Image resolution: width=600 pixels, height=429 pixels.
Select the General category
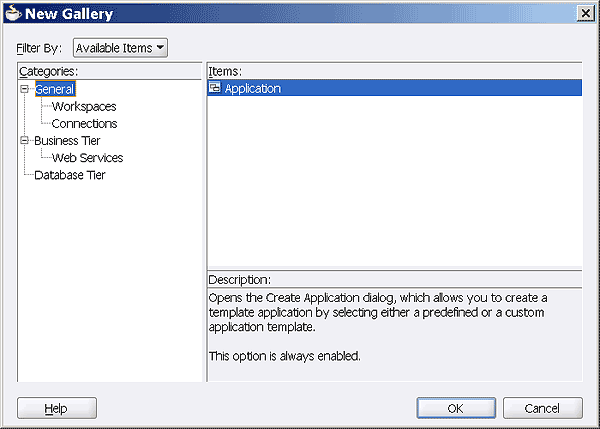55,89
